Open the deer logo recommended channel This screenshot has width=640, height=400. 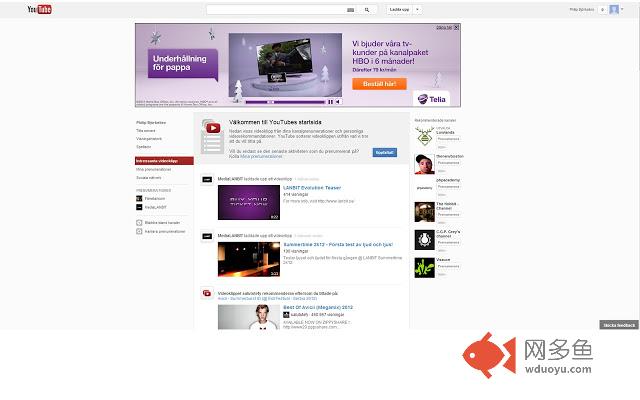pos(424,136)
